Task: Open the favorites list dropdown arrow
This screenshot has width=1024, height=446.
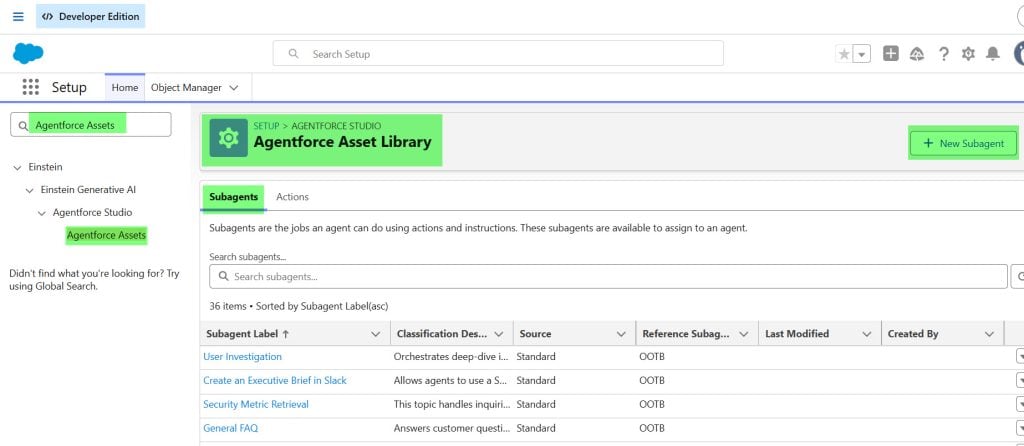Action: coord(862,54)
